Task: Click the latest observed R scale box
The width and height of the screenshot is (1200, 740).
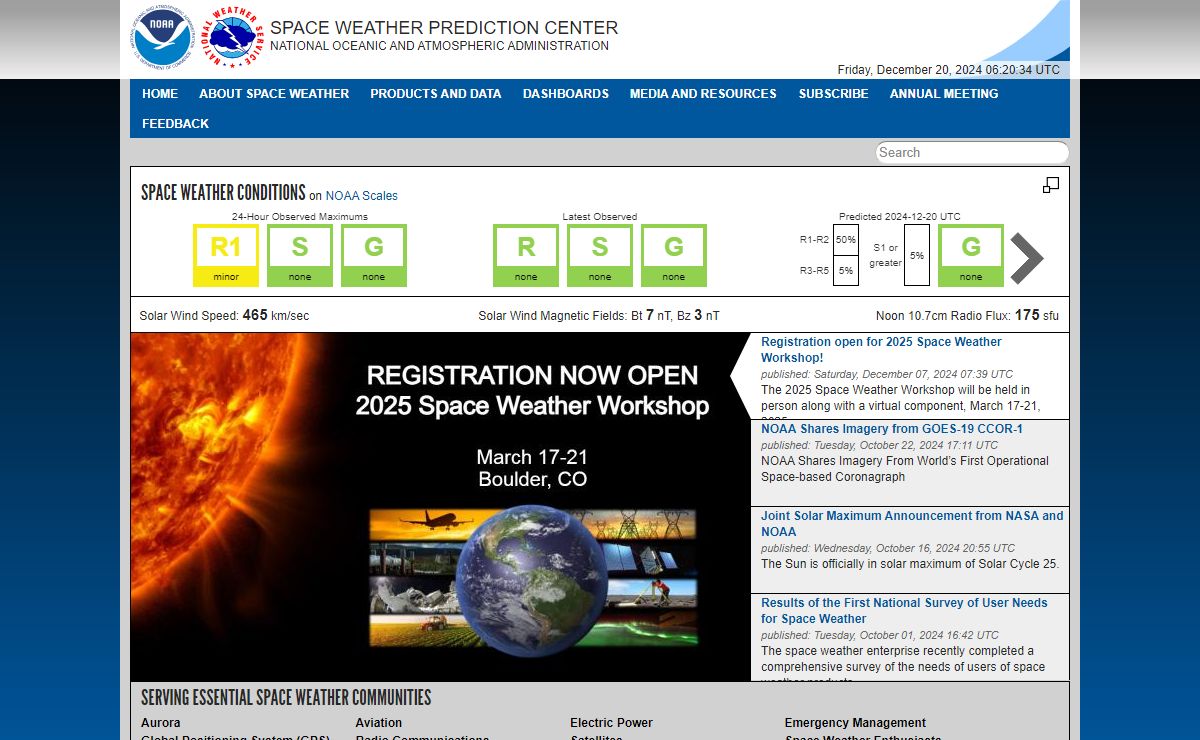Action: pyautogui.click(x=526, y=255)
